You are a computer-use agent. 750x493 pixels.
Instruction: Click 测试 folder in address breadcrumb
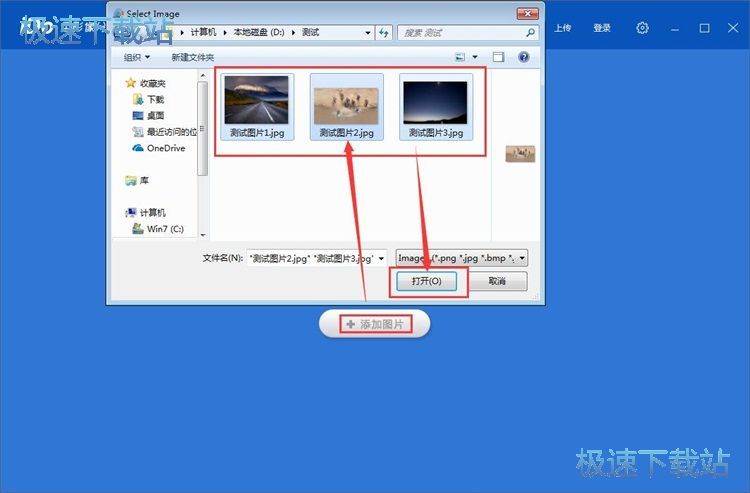pos(310,32)
